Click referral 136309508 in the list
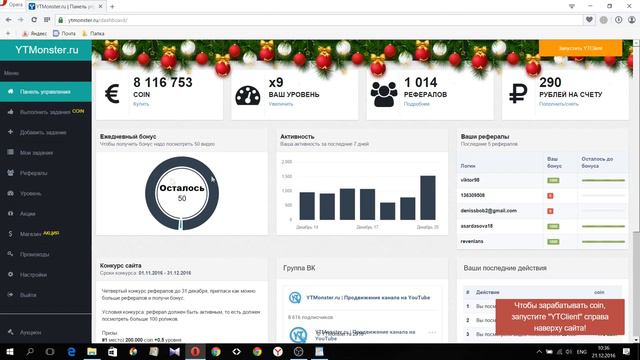Viewport: 640px width, 360px height. tap(473, 196)
